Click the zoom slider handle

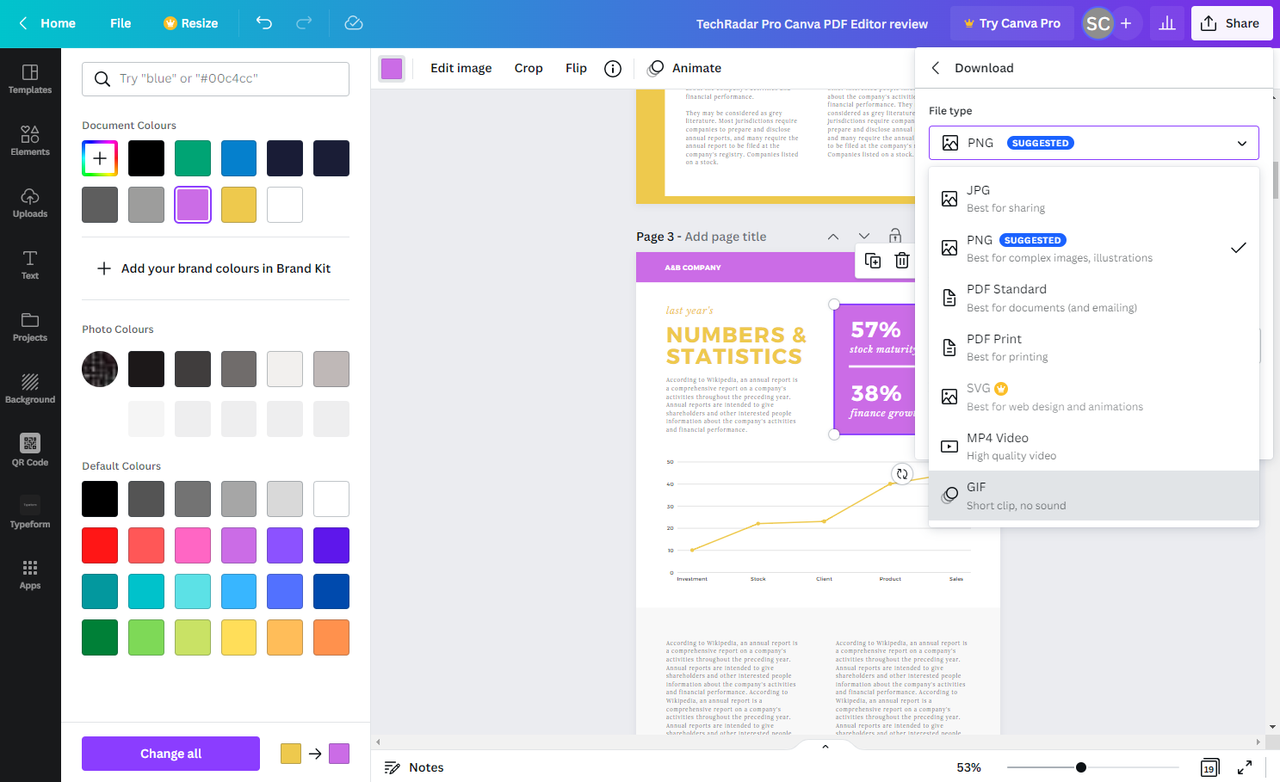tap(1081, 767)
